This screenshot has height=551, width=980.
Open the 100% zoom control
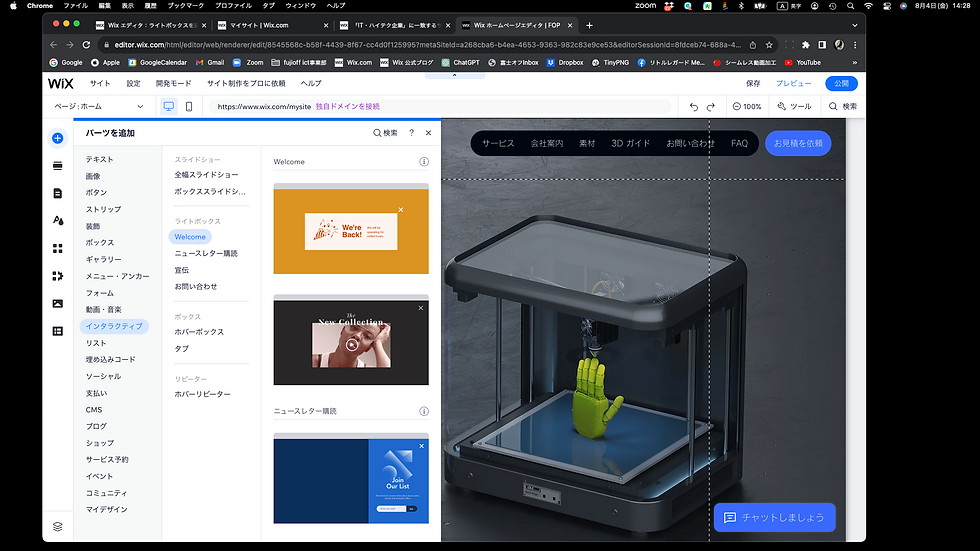click(x=747, y=107)
